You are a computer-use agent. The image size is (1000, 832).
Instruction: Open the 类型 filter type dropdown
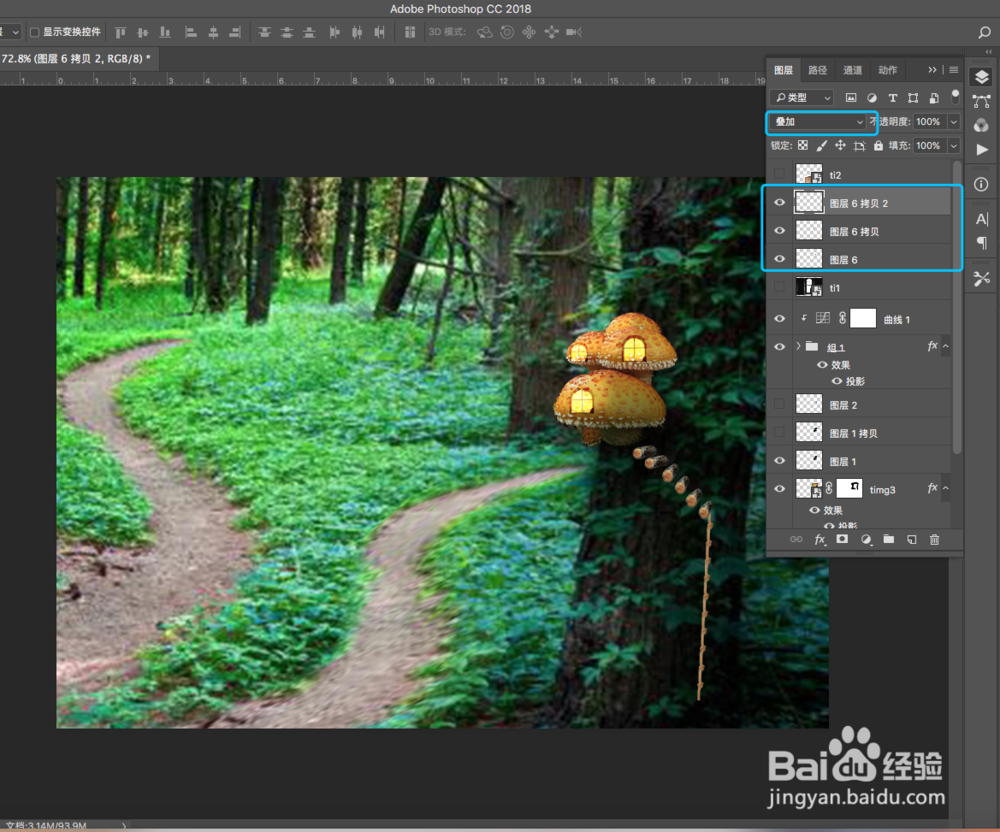pos(802,98)
